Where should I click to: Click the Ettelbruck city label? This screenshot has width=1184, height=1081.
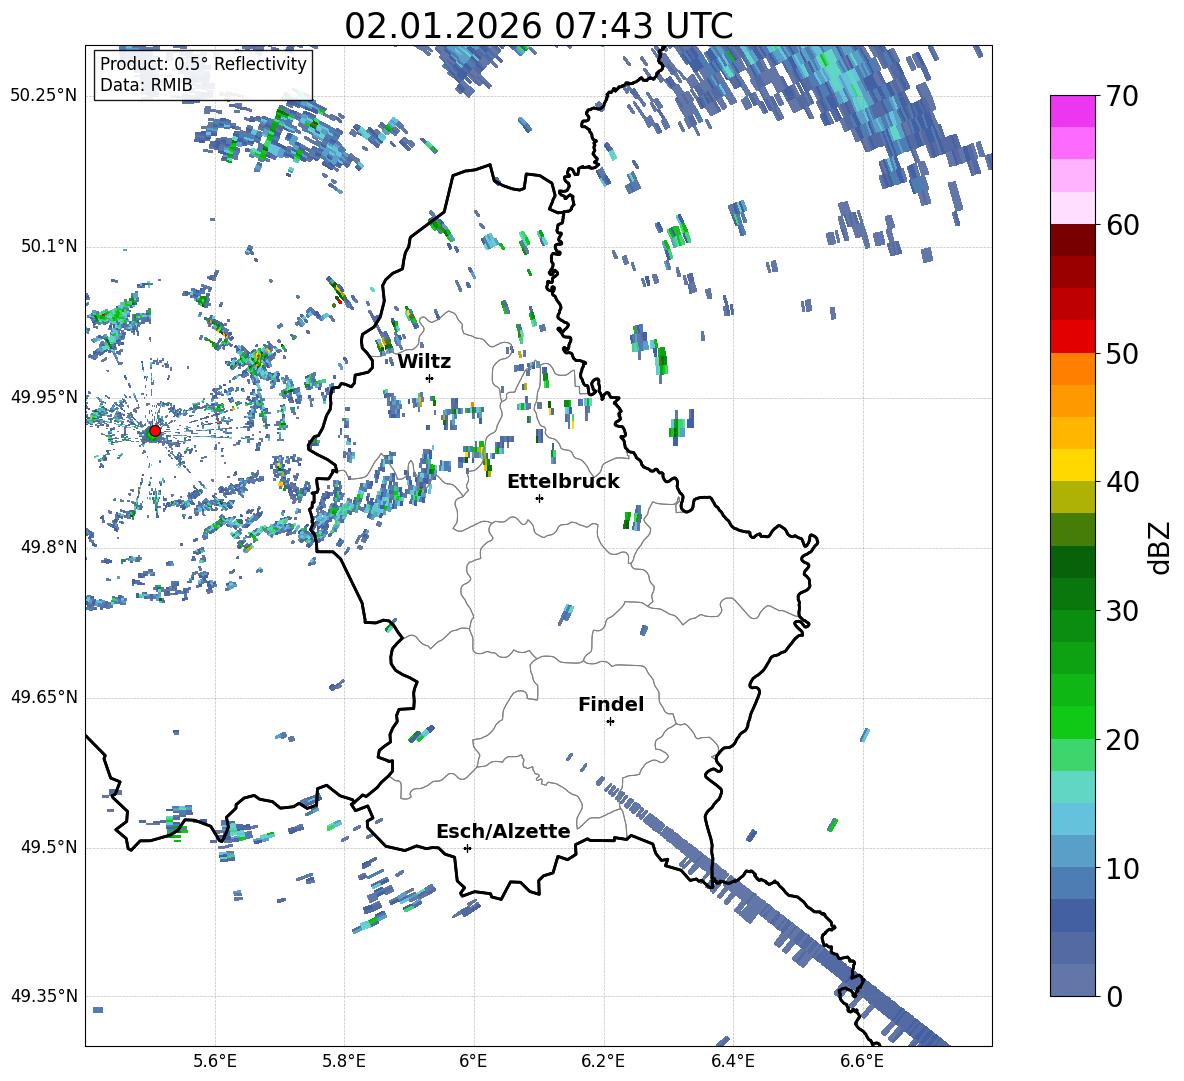[563, 482]
